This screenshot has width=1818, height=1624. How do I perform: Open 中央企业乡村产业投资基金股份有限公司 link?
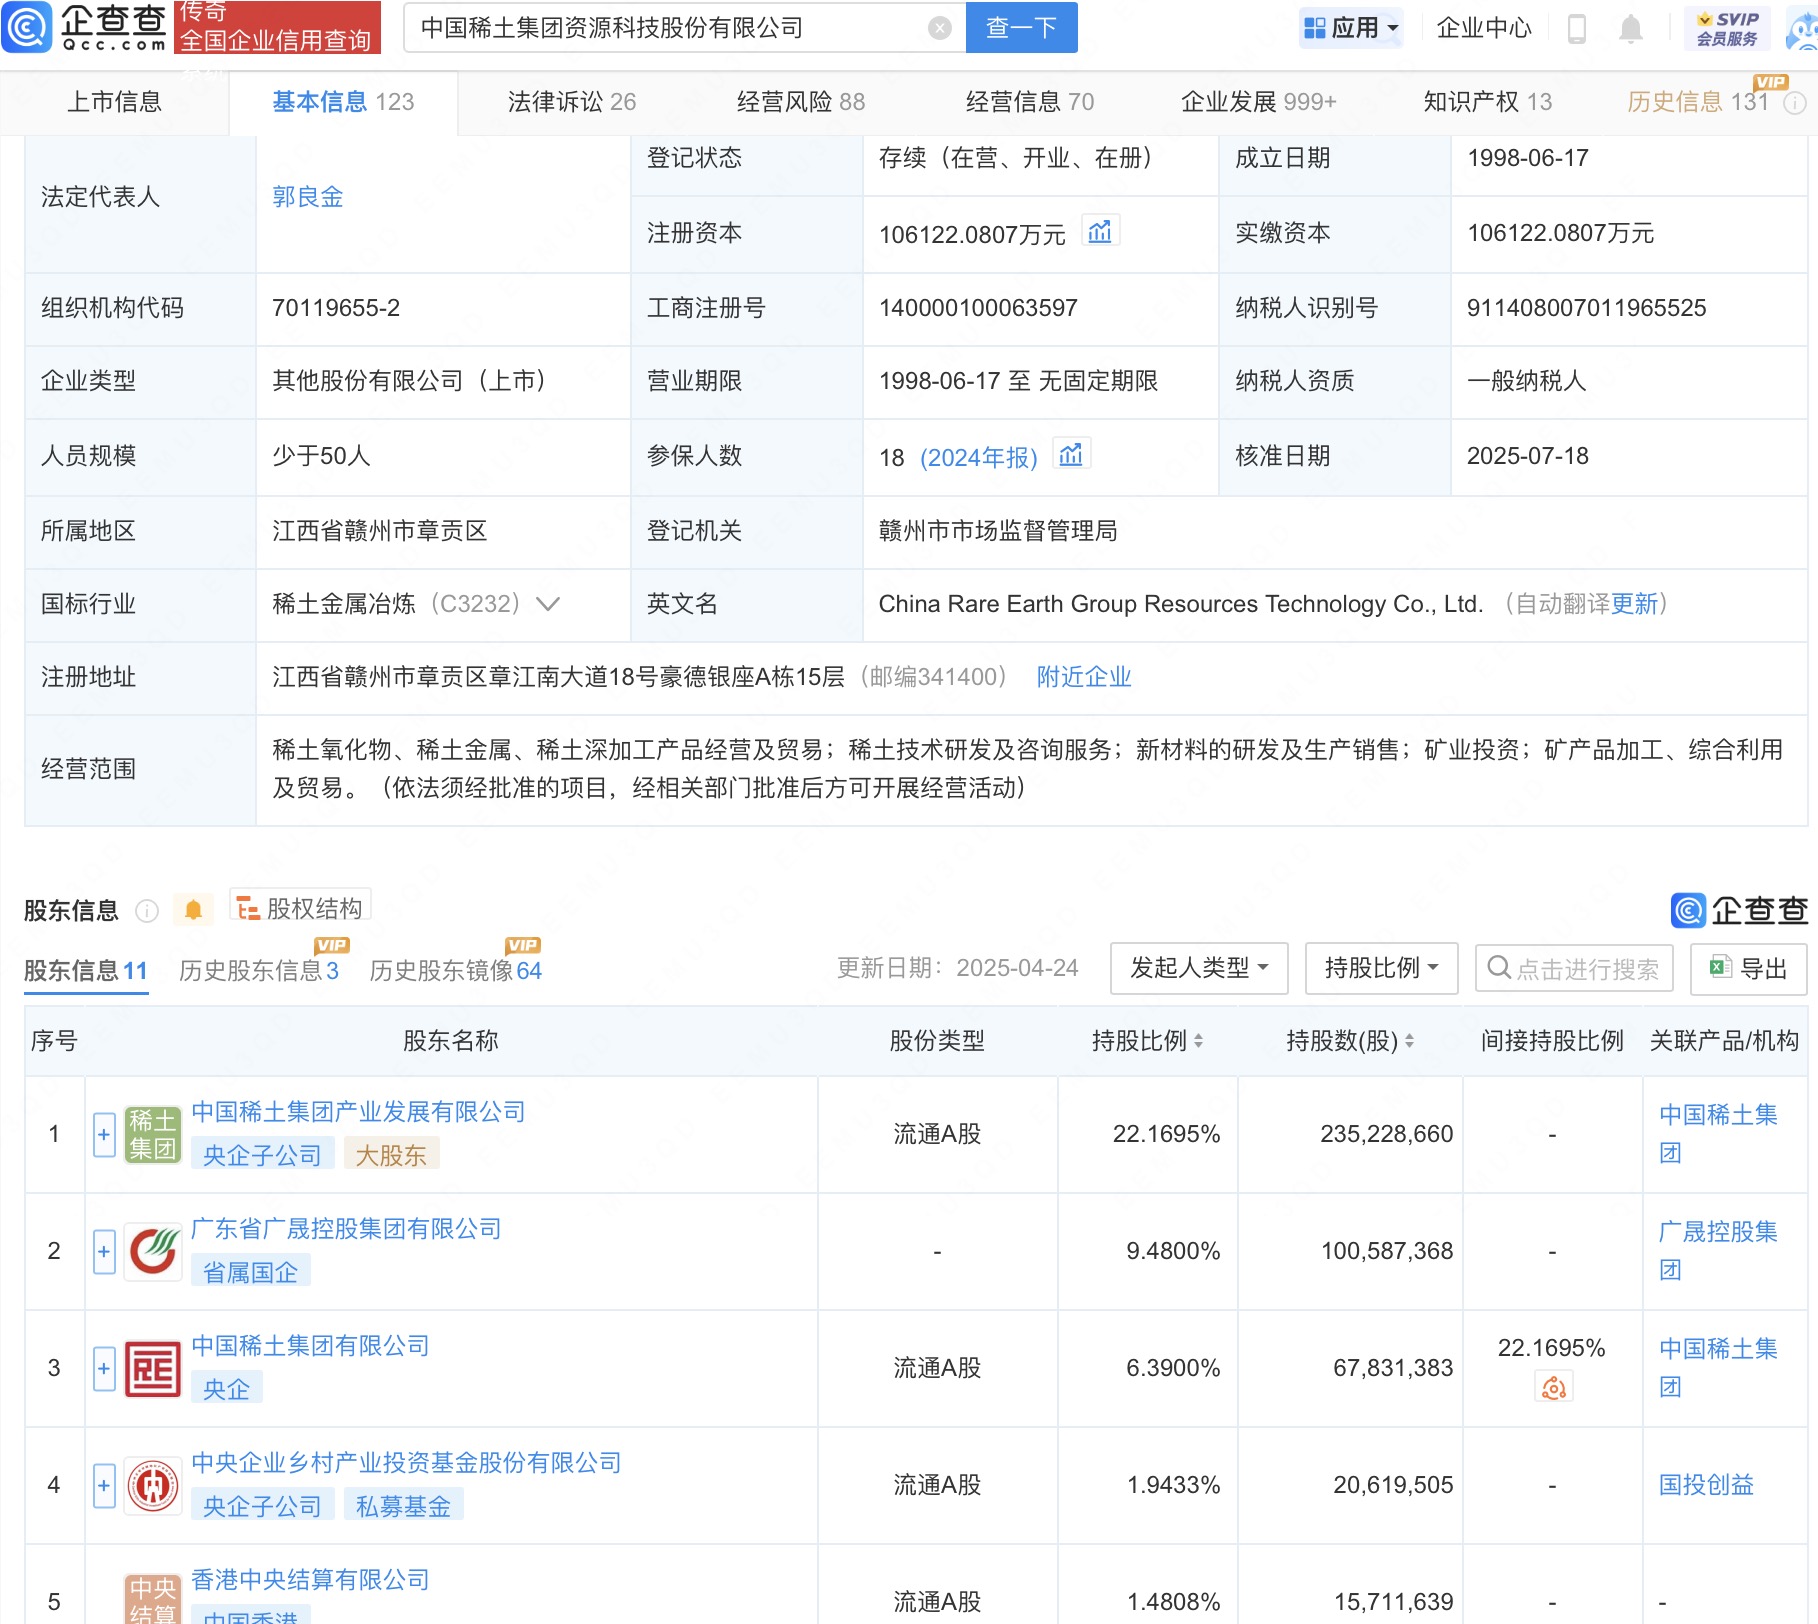click(x=406, y=1463)
